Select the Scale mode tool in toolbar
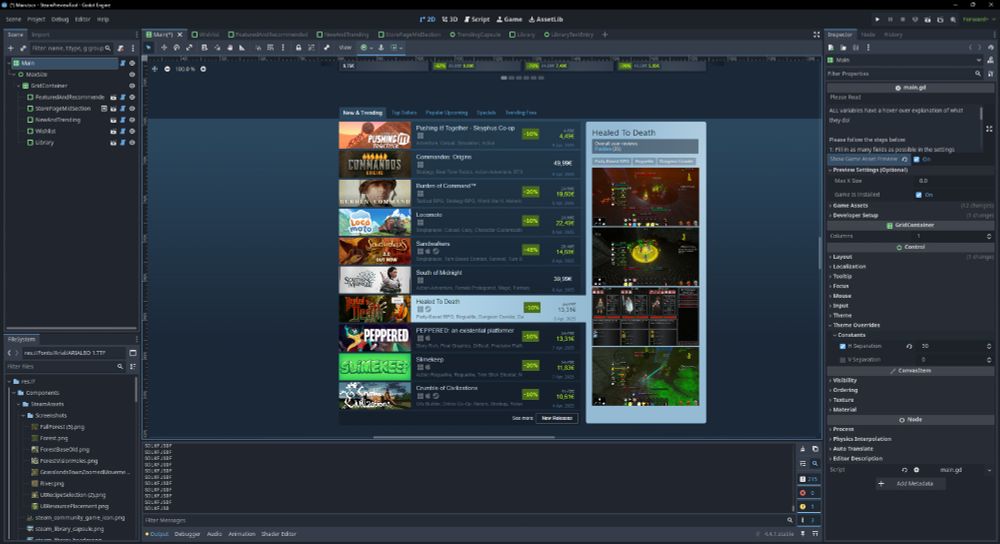This screenshot has width=1000, height=544. pyautogui.click(x=189, y=47)
